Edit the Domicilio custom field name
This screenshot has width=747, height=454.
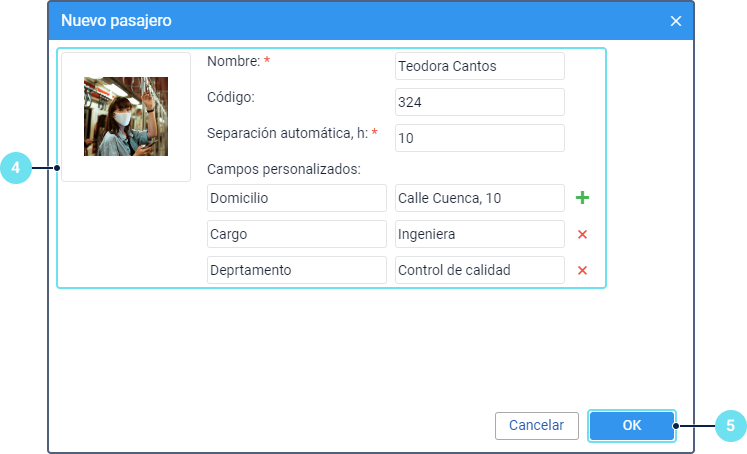296,198
